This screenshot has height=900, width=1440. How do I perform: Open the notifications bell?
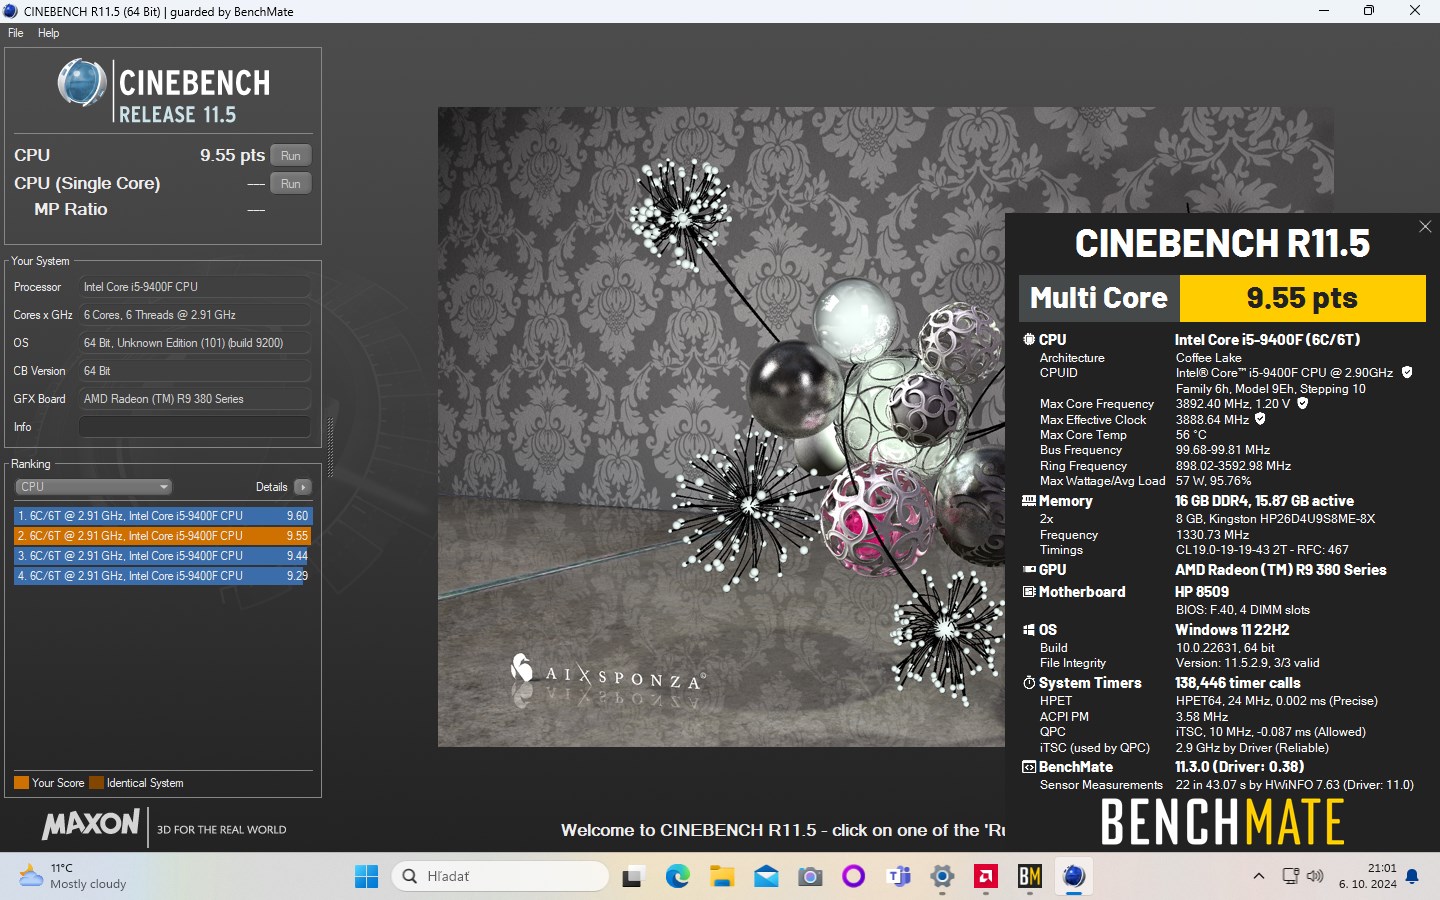(x=1412, y=877)
